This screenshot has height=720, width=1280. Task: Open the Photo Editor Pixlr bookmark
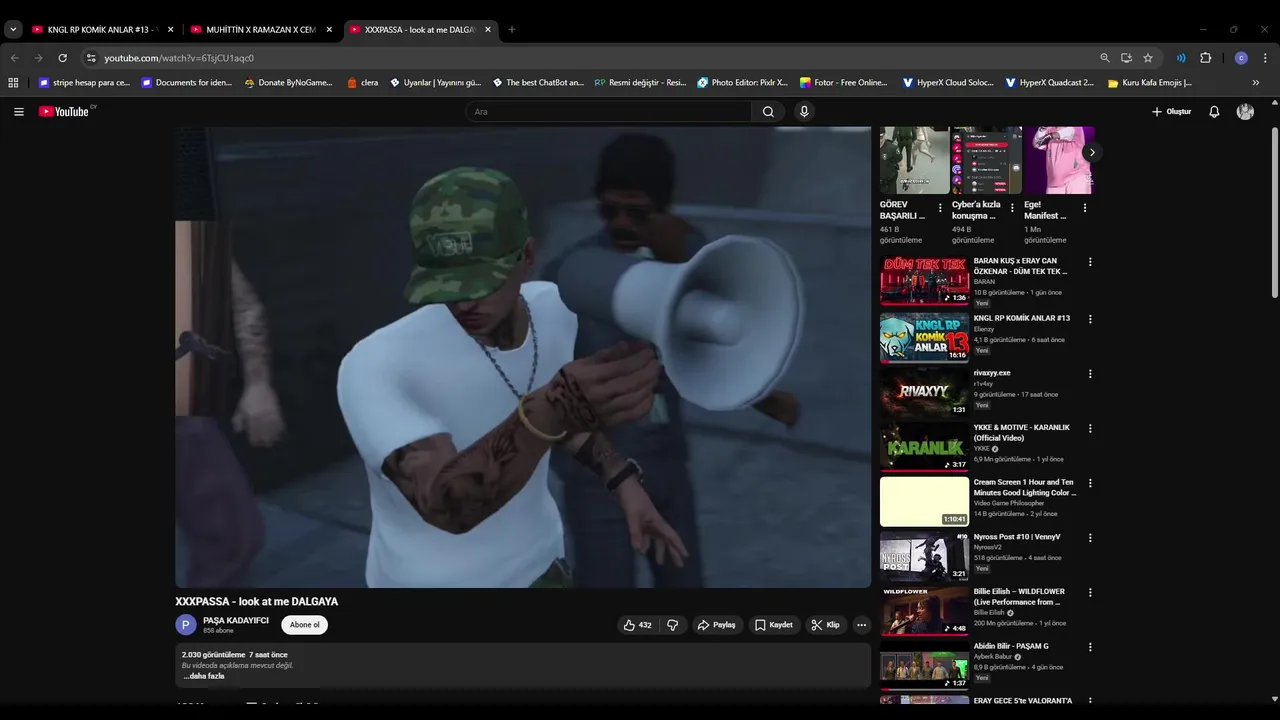click(743, 83)
